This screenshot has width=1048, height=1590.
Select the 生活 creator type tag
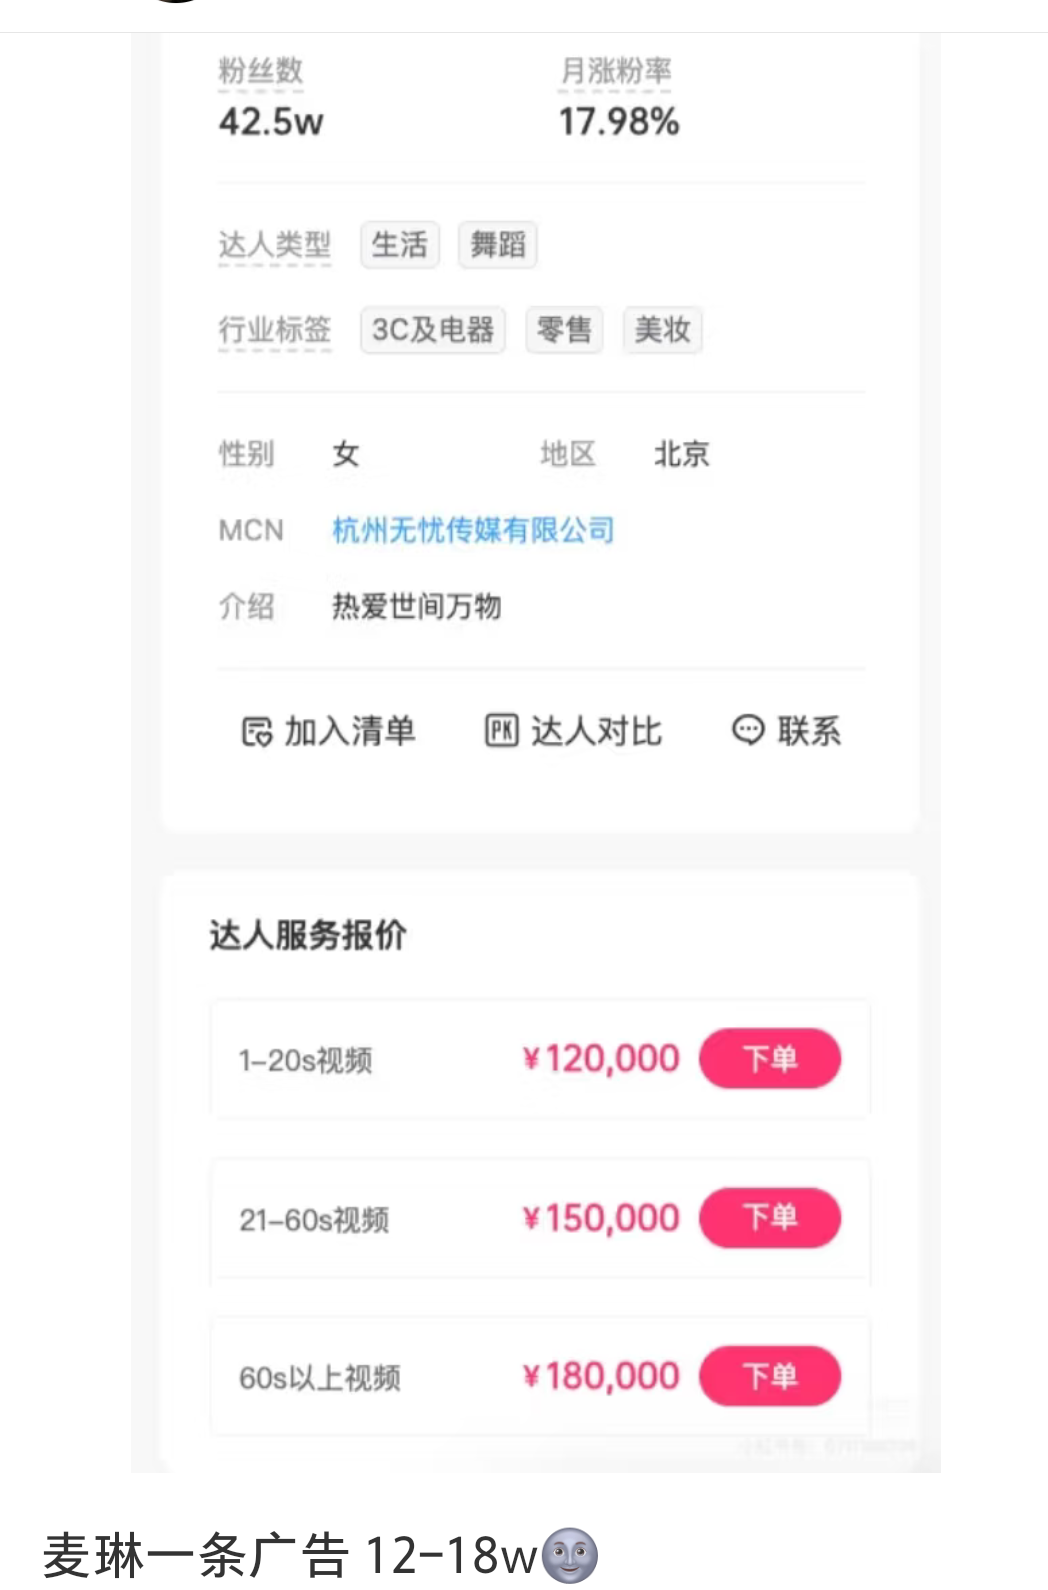point(399,245)
